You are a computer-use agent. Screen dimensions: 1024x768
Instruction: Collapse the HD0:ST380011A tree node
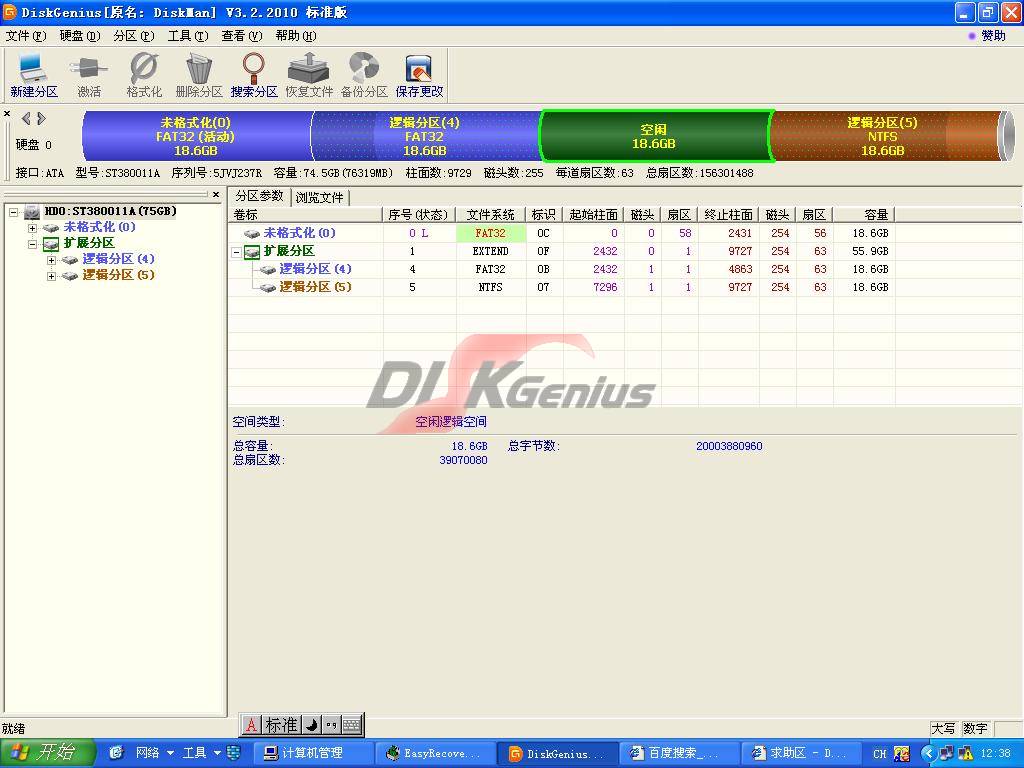13,212
